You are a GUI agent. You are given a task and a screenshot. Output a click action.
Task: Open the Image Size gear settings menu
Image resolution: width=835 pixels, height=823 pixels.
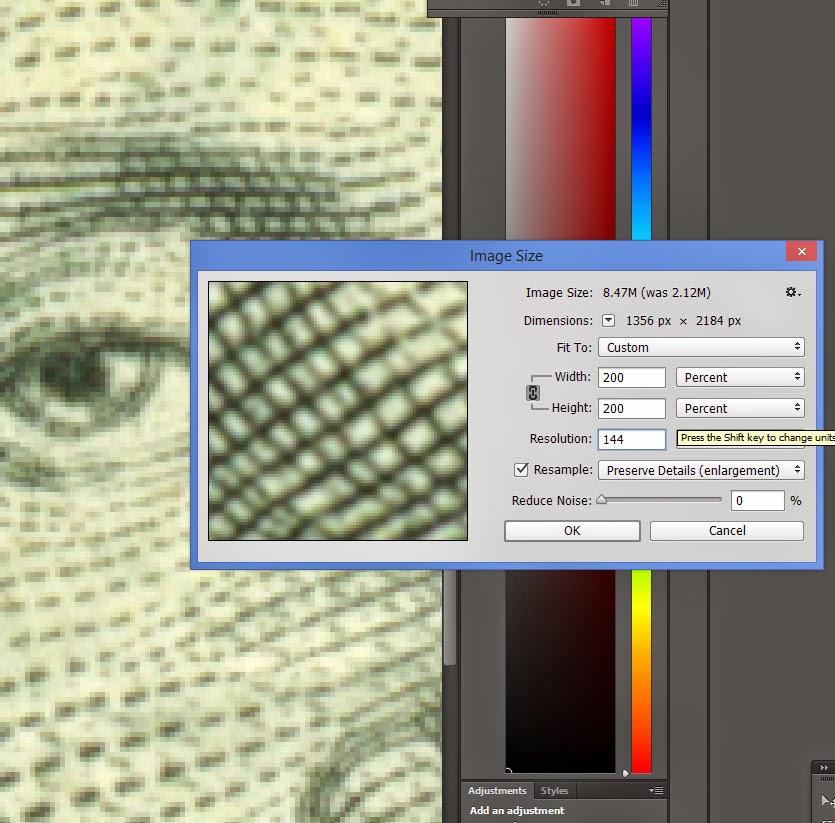[793, 292]
